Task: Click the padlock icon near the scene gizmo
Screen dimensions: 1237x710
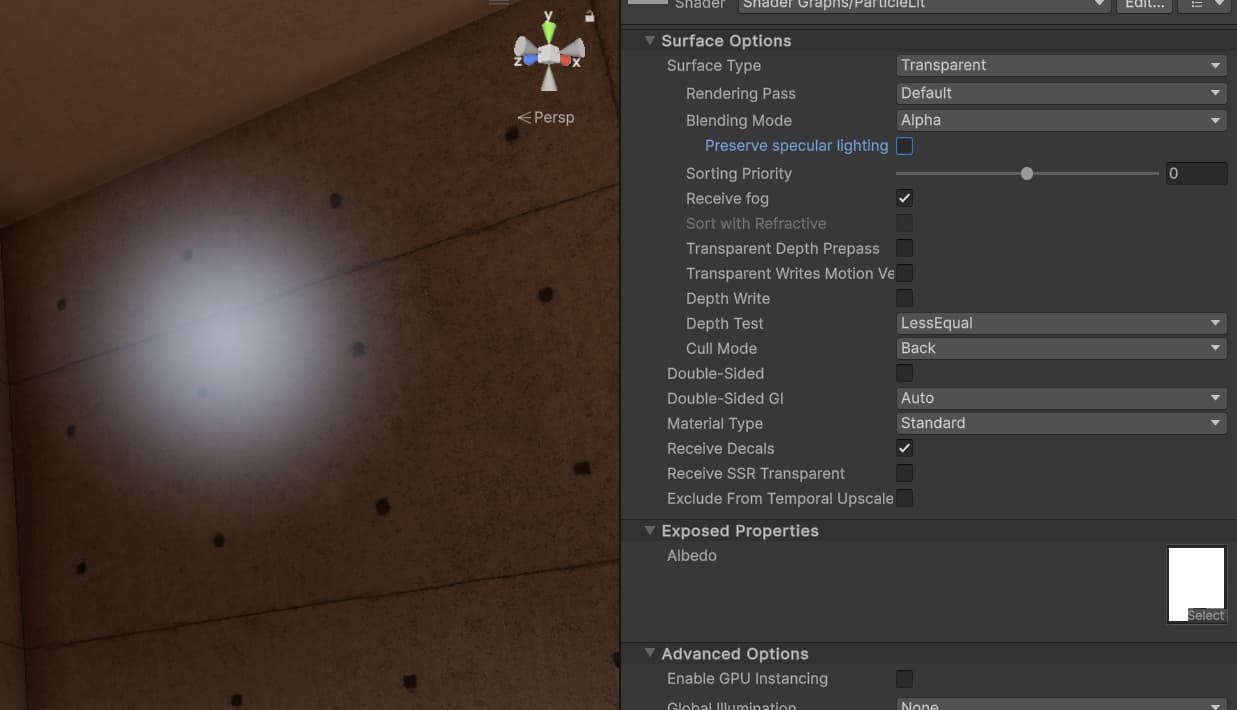Action: pos(590,15)
